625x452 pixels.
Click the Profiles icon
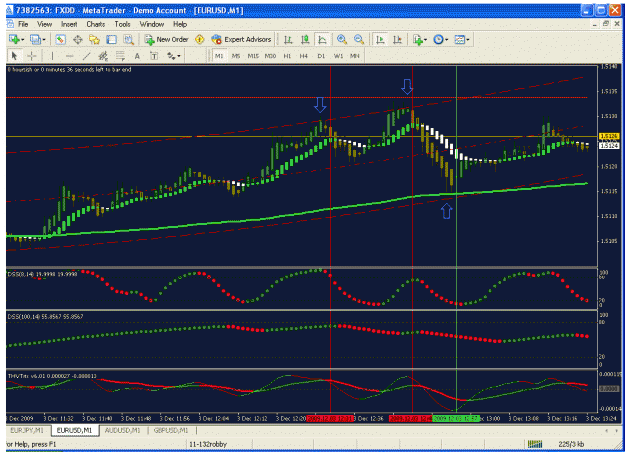click(35, 39)
